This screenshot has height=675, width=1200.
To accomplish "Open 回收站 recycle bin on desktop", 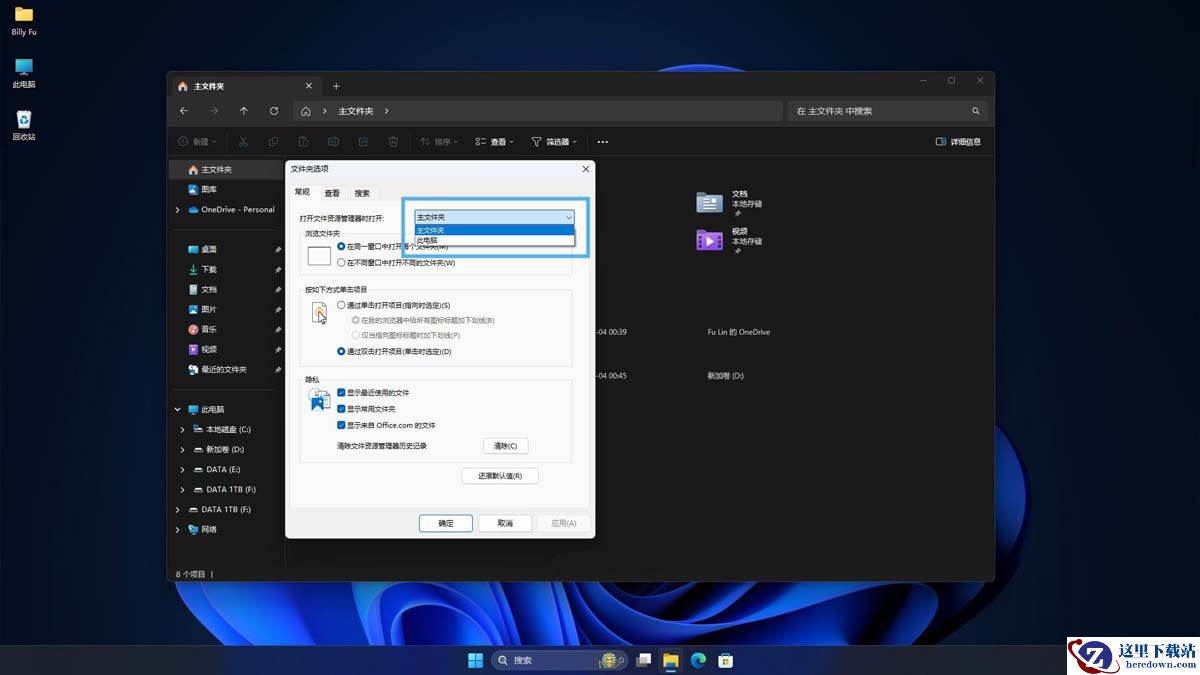I will (24, 125).
